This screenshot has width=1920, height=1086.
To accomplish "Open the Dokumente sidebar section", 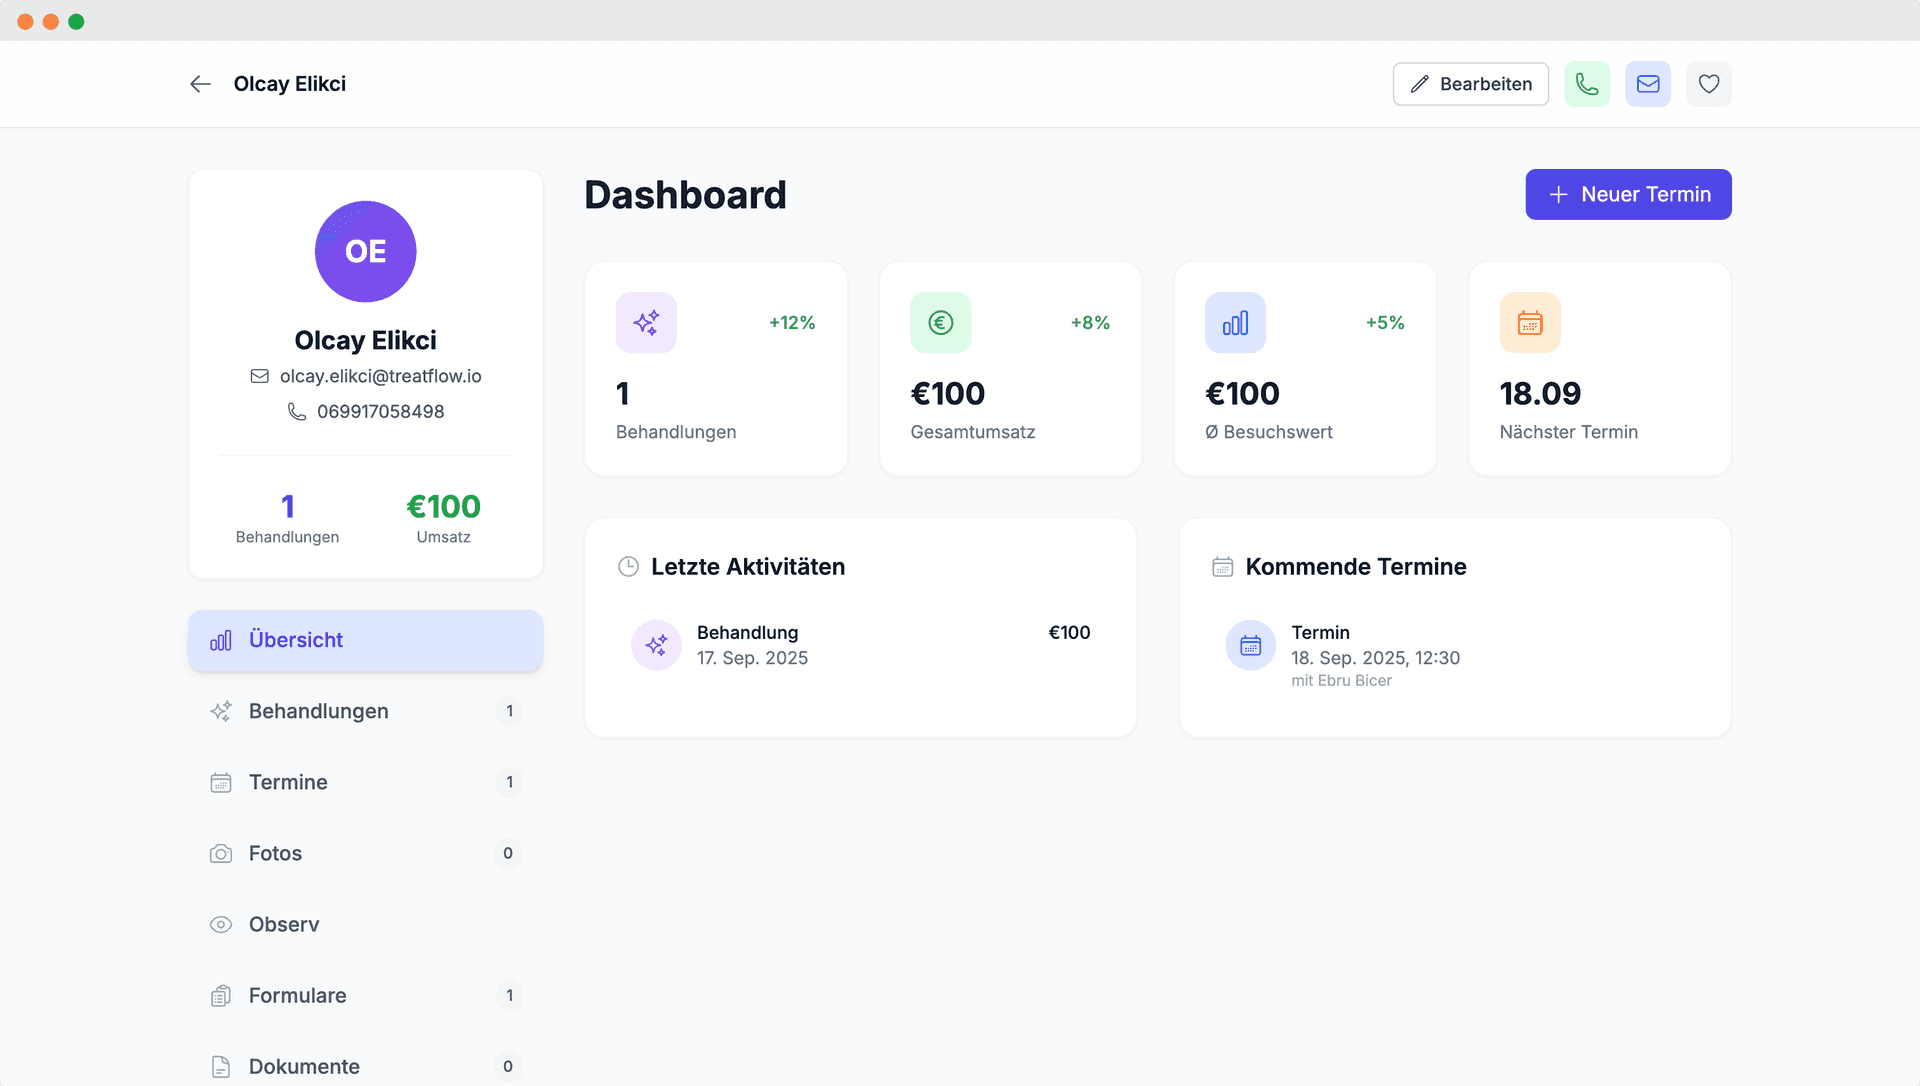I will [365, 1066].
